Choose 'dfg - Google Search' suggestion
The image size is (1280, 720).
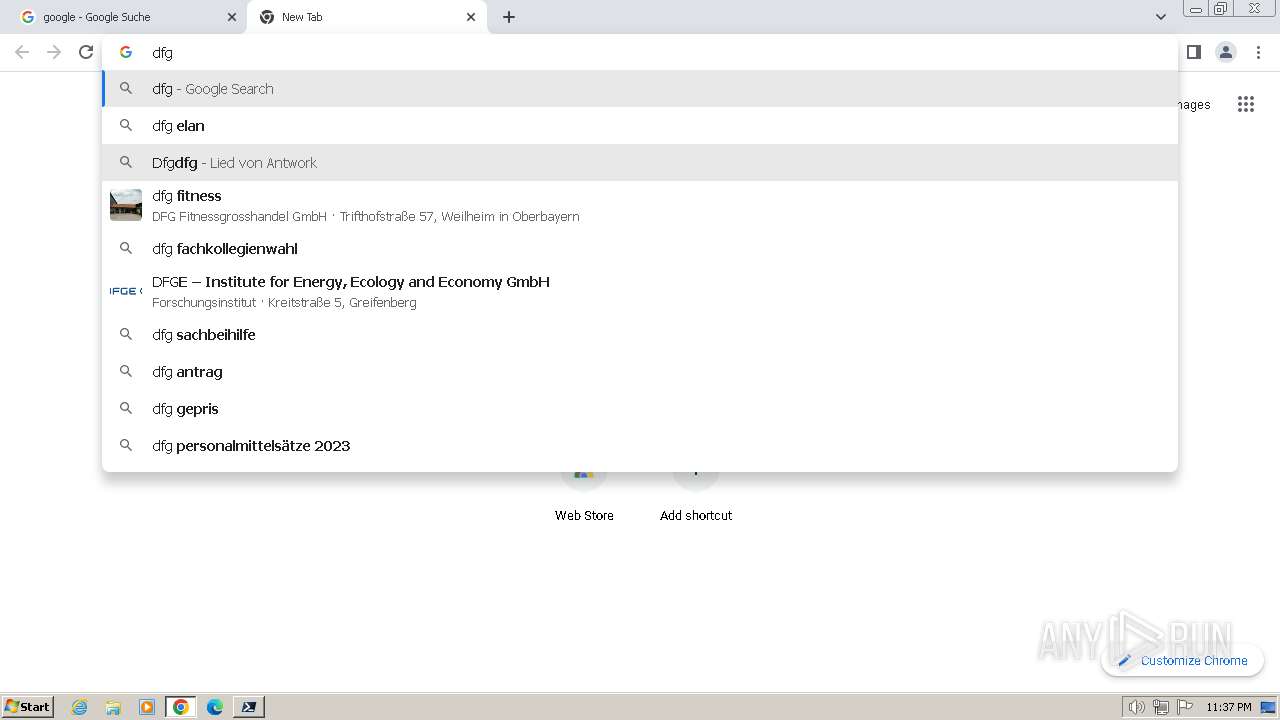point(640,89)
